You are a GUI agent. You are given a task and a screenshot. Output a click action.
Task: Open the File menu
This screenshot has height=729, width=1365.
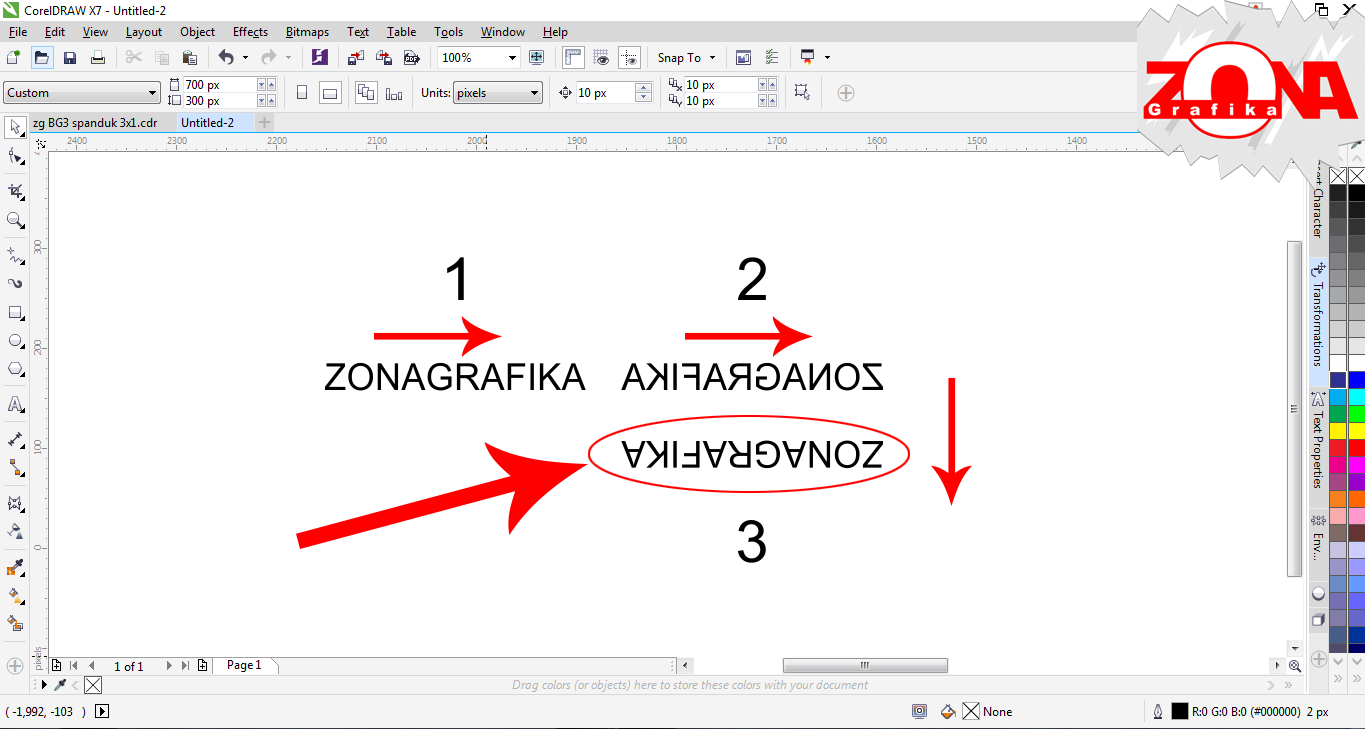(17, 32)
